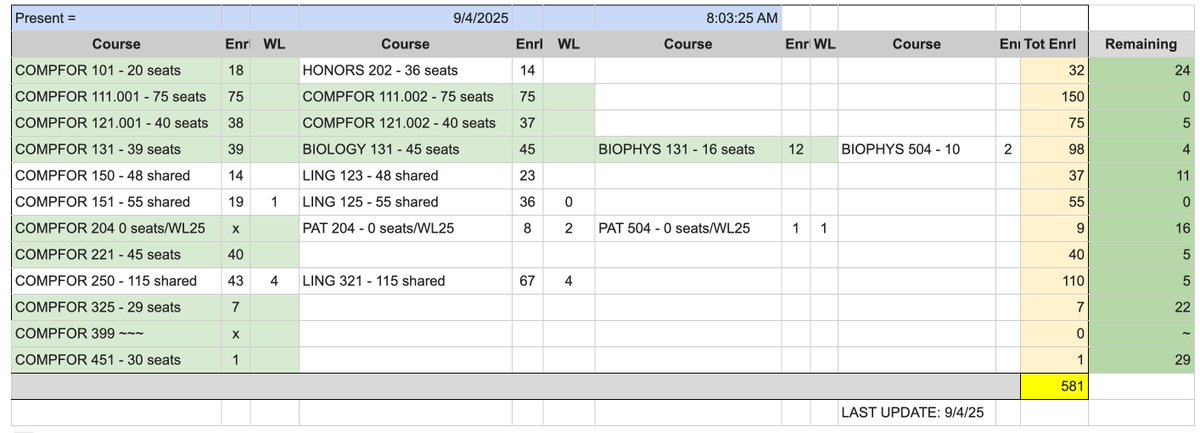Select the COMPFOR 451 - 30 seats cell
Viewport: 1200px width, 433px height.
[x=116, y=359]
